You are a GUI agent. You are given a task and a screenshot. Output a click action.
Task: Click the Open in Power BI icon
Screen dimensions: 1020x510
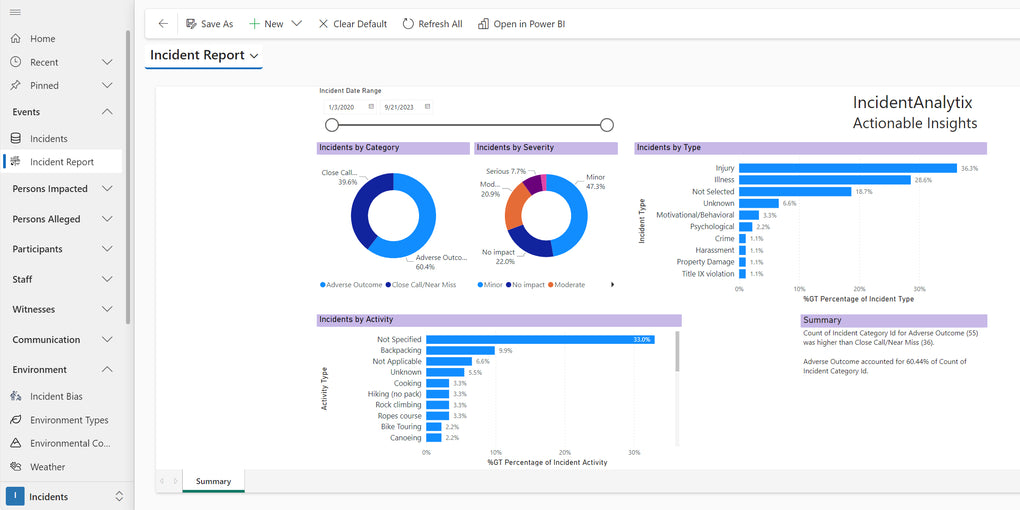click(x=484, y=24)
